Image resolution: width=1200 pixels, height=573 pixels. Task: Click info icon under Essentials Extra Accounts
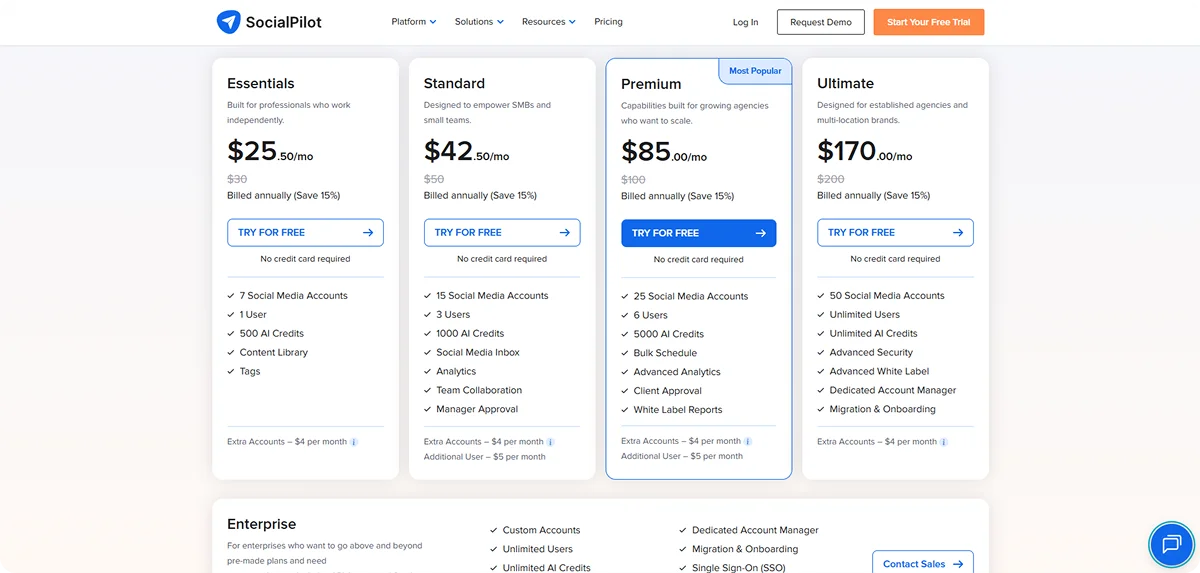tap(354, 442)
